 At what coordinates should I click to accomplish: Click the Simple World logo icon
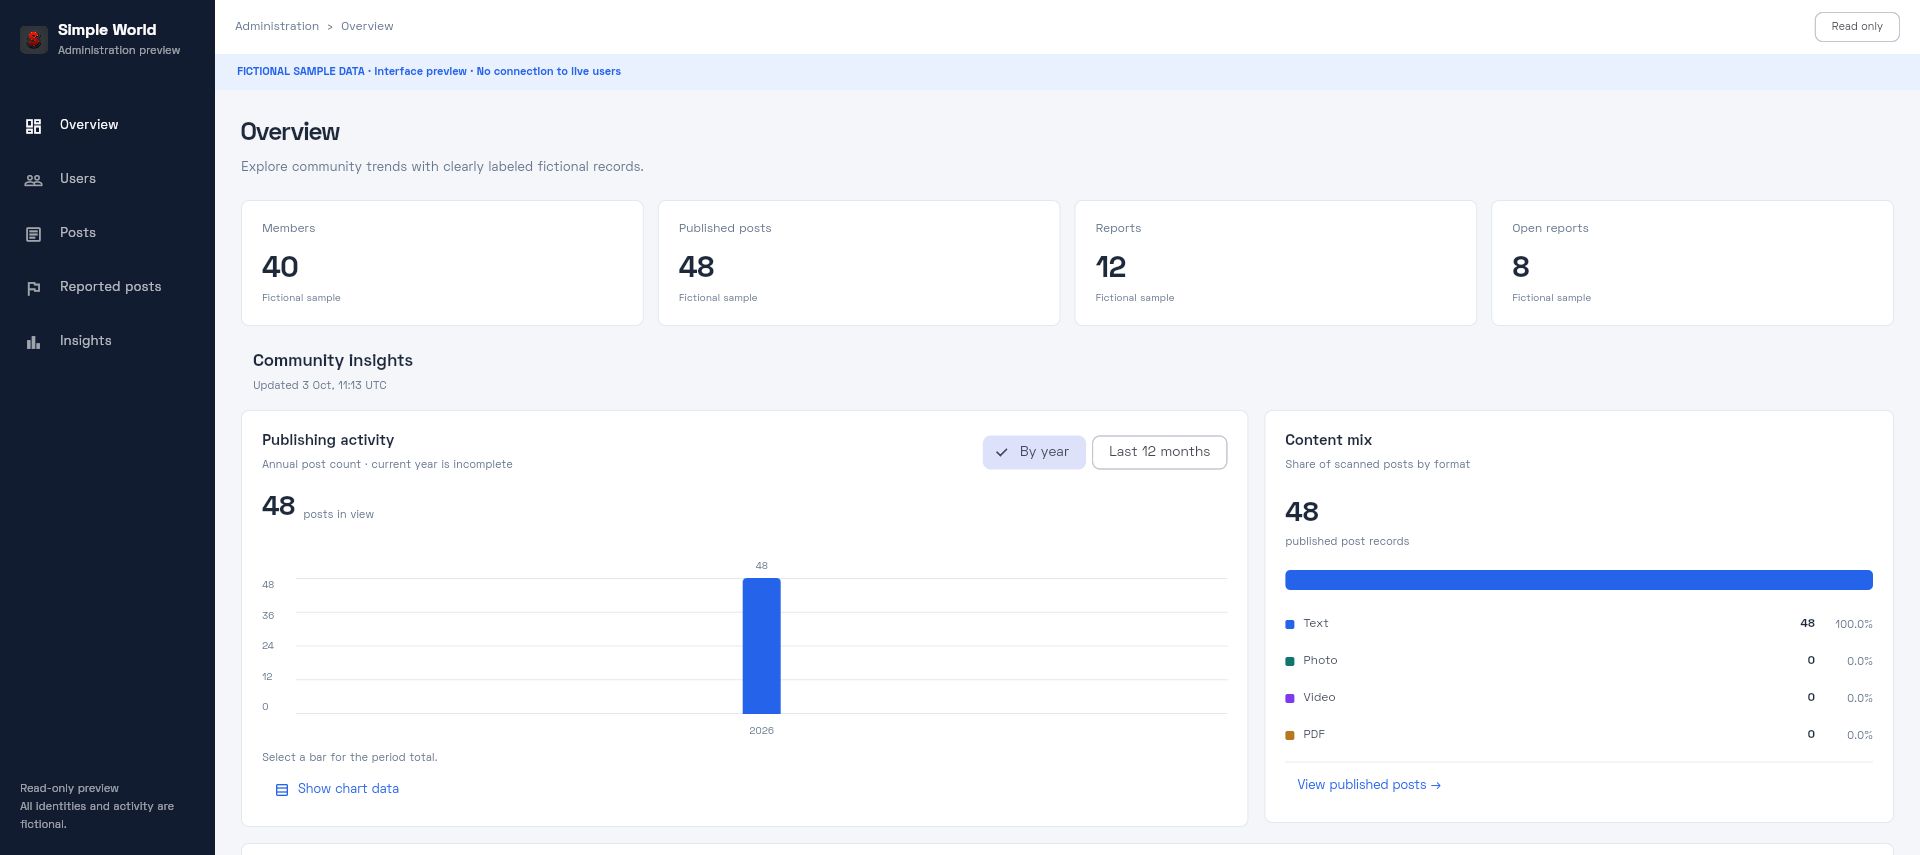click(34, 40)
